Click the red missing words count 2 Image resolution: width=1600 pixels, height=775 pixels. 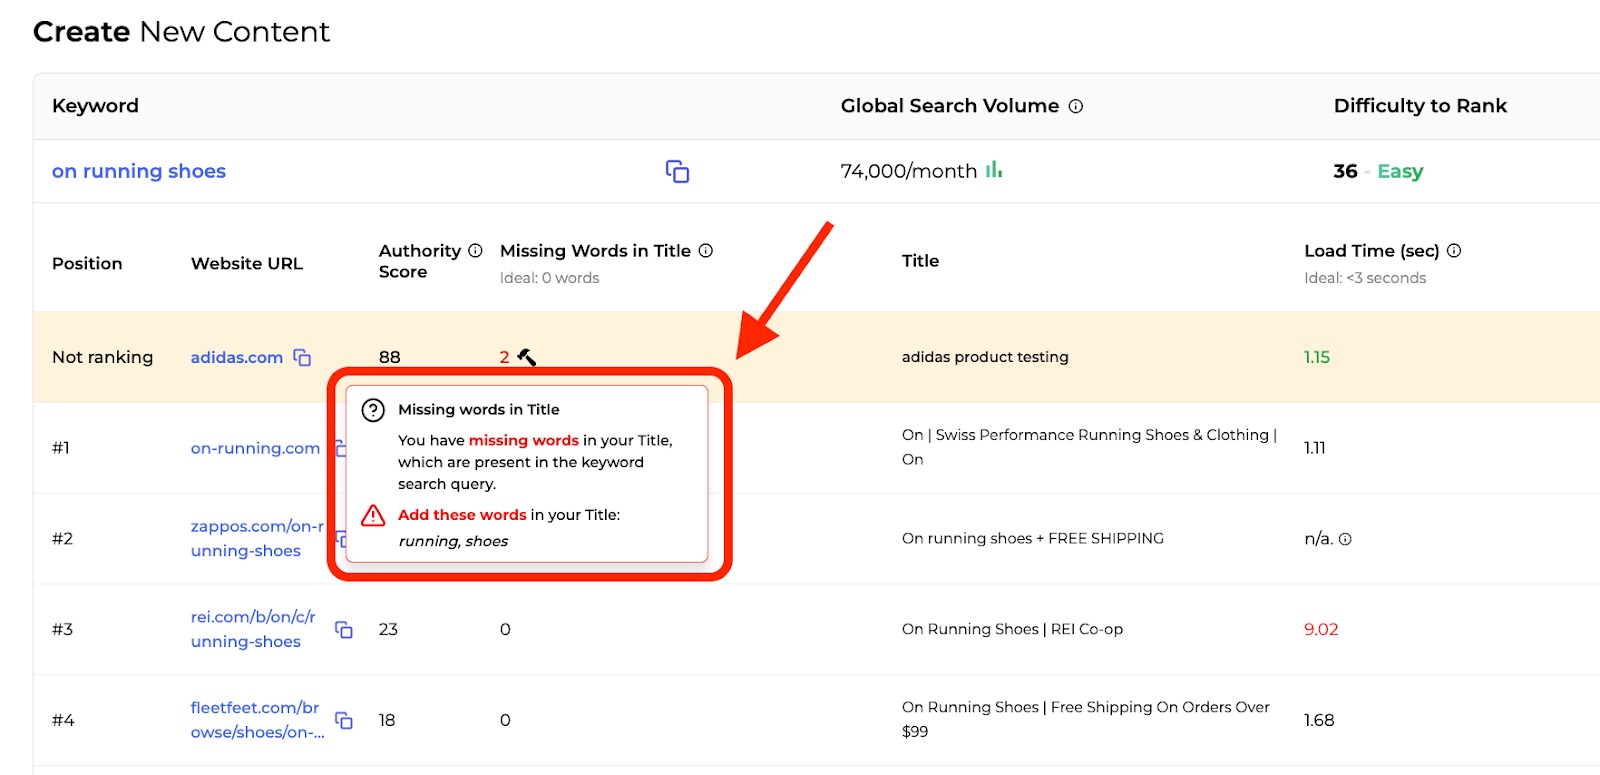pyautogui.click(x=505, y=357)
